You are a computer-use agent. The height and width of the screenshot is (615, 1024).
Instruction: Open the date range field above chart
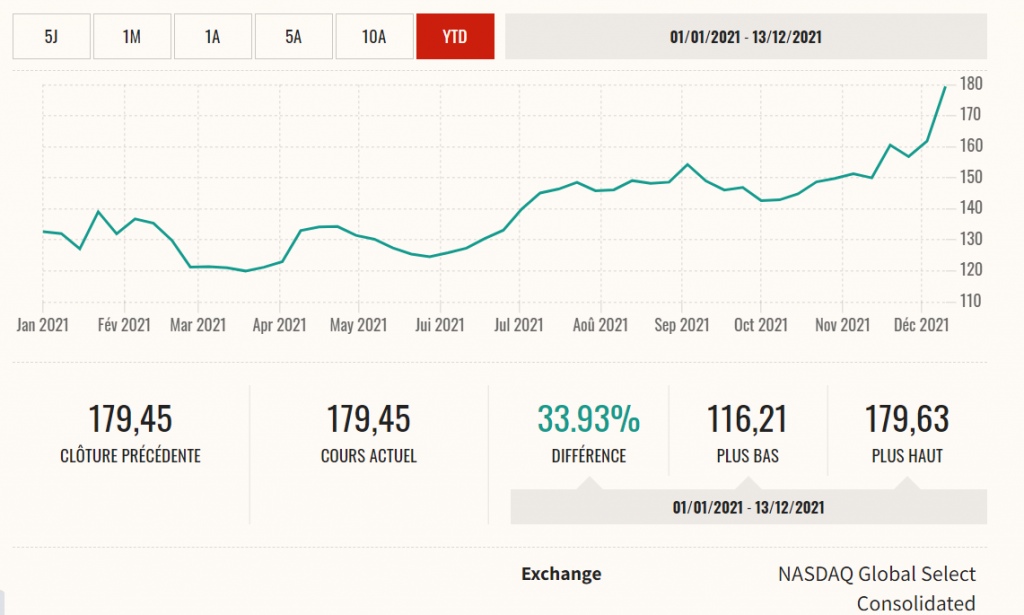coord(746,37)
